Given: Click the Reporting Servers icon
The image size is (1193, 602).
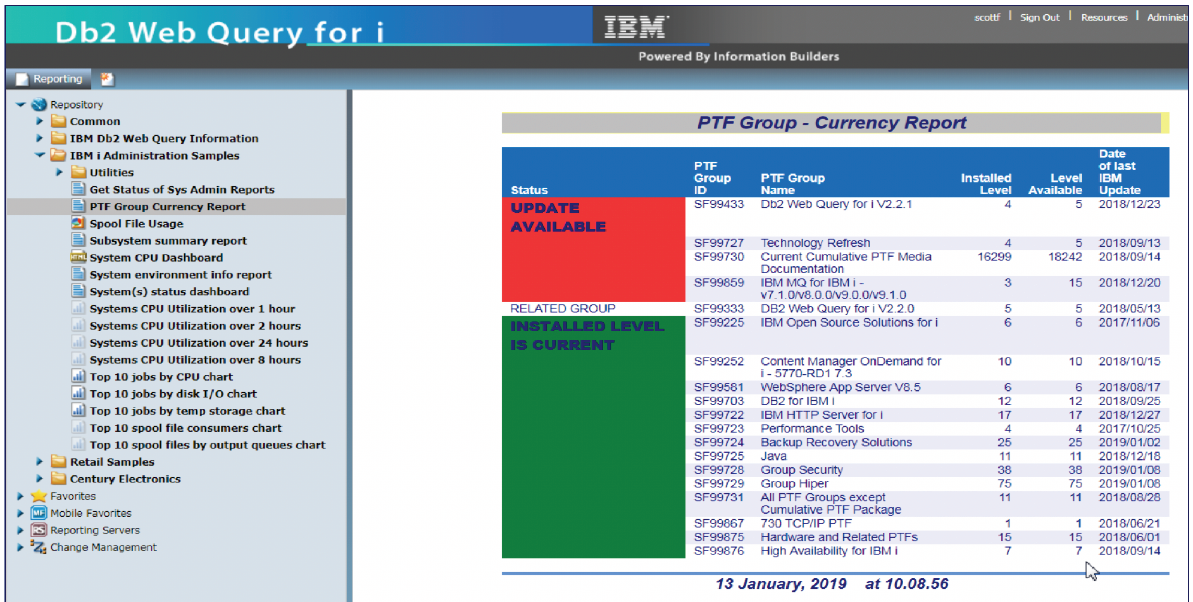Looking at the screenshot, I should (x=39, y=530).
